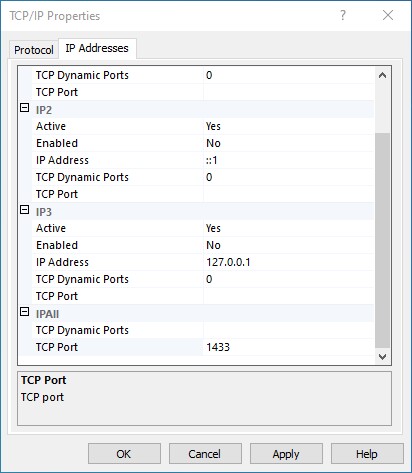The width and height of the screenshot is (412, 473).
Task: Click the IP2 IP Address ::1 field
Action: tap(288, 160)
